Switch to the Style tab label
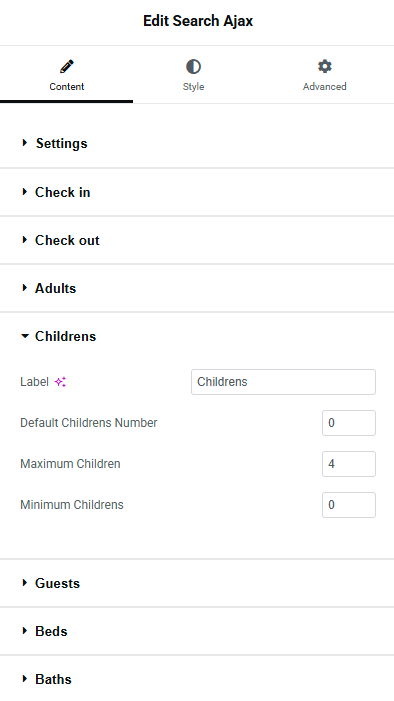Screen dimensions: 394x701 [193, 86]
